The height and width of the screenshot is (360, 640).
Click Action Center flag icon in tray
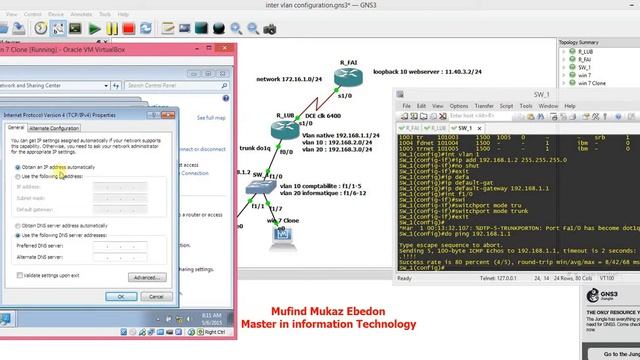click(169, 319)
